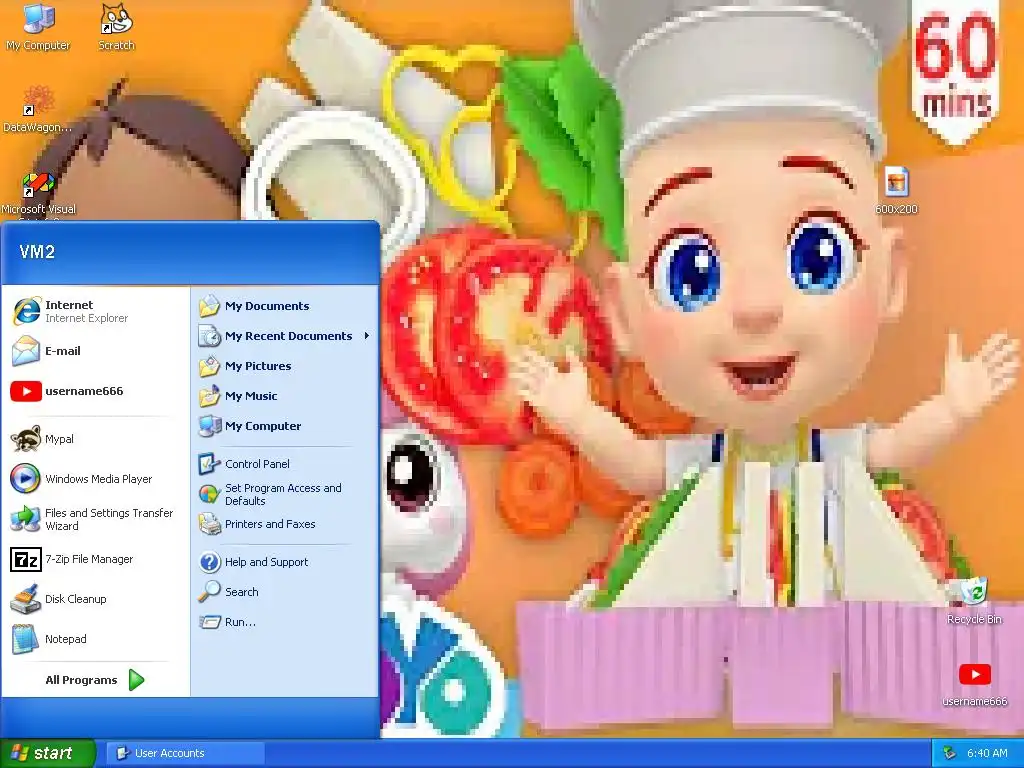Open Printers and Faxes
The height and width of the screenshot is (768, 1024).
285,524
